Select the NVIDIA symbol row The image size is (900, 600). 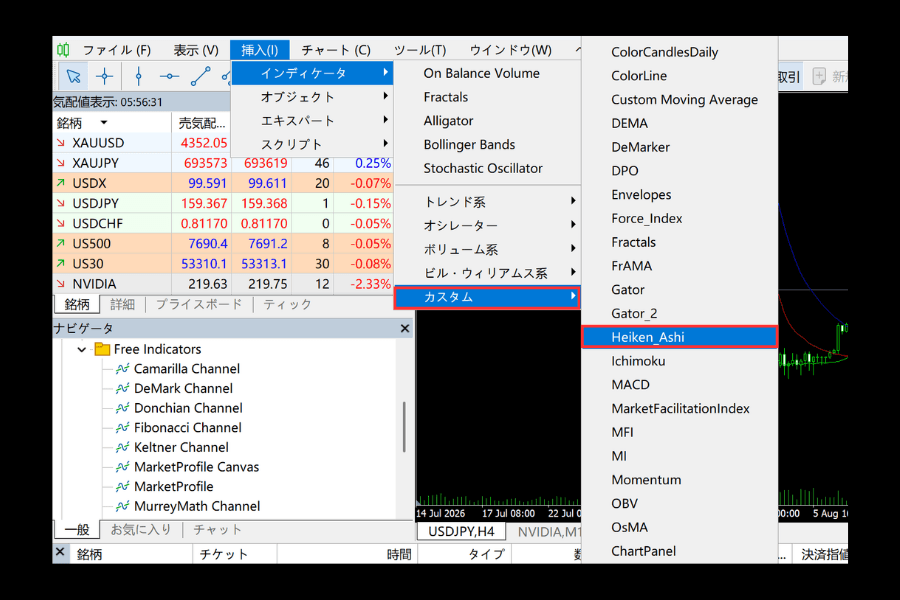coord(222,284)
